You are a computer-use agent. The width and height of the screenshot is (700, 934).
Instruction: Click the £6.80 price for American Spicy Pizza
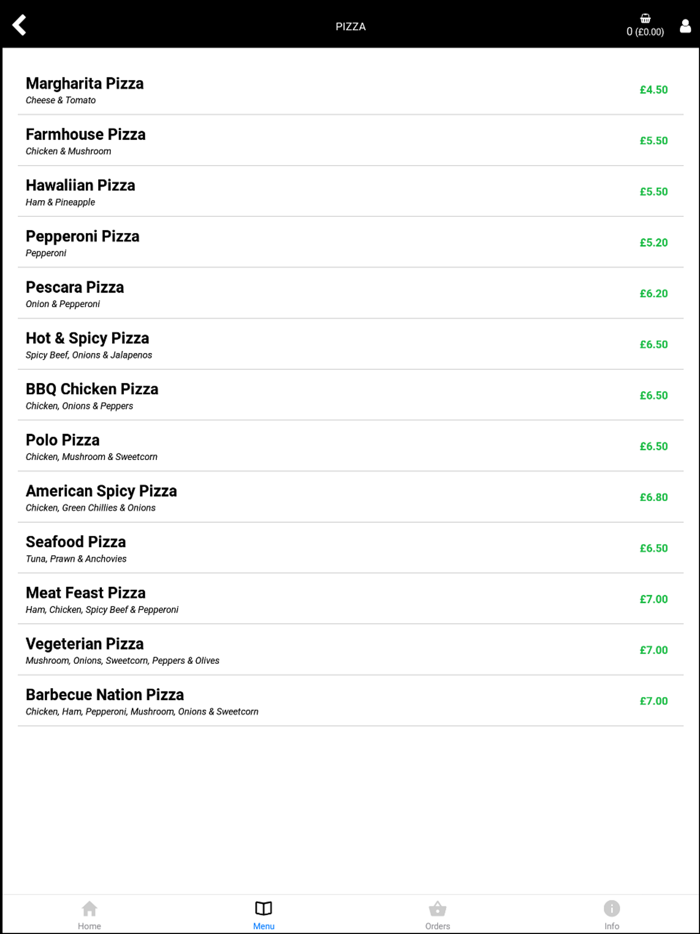click(x=653, y=497)
